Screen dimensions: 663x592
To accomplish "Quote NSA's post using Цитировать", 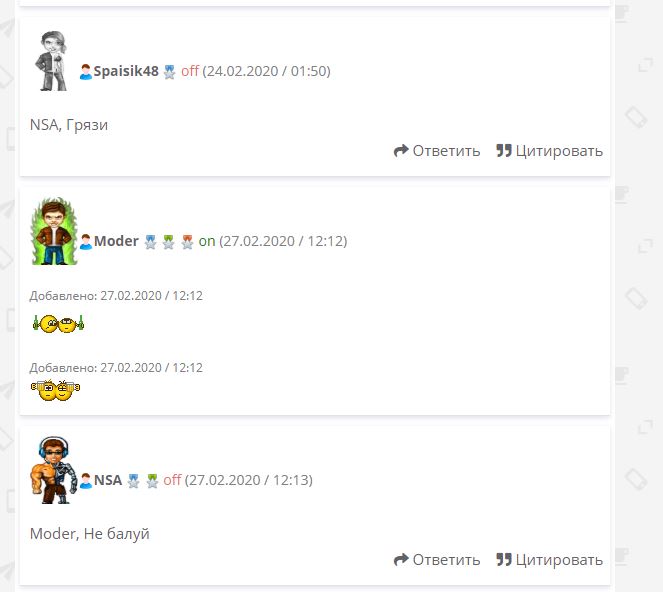I will pyautogui.click(x=549, y=559).
